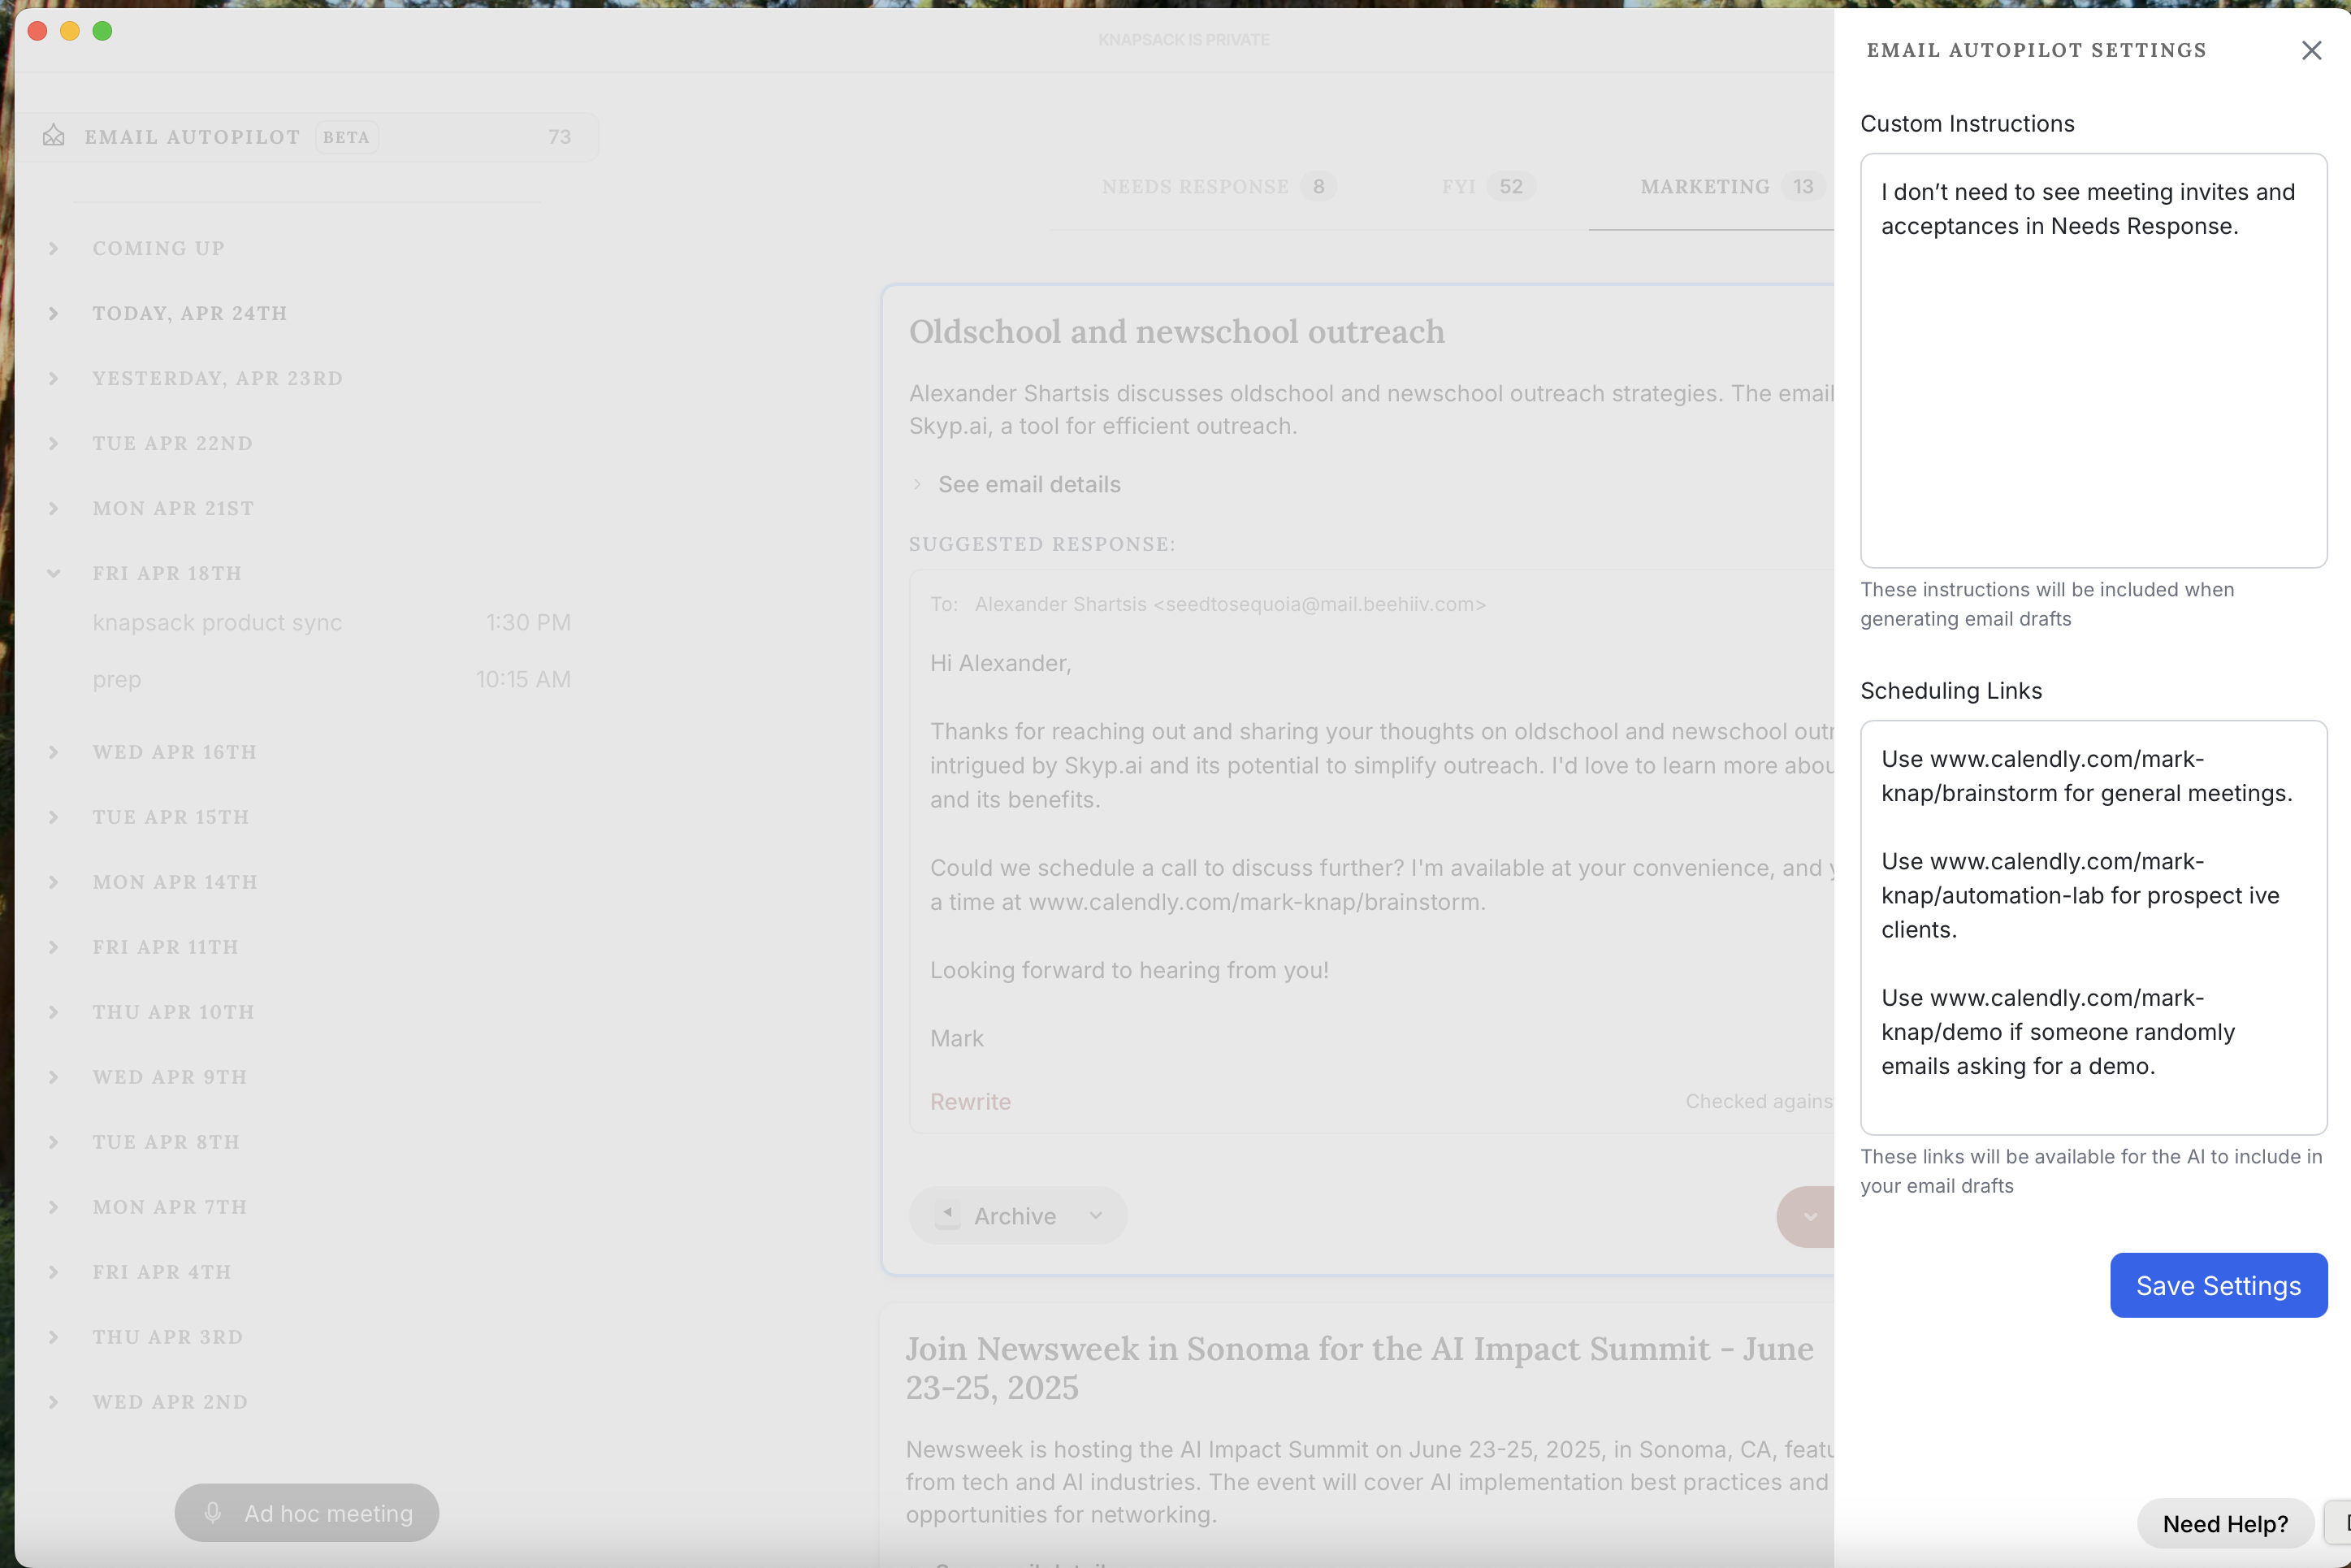Expand Today, Apr 24th section

[x=54, y=313]
